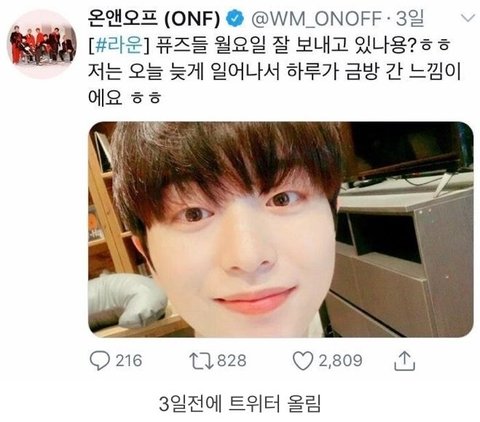The width and height of the screenshot is (480, 422).
Task: Open the share upload icon
Action: 405,361
